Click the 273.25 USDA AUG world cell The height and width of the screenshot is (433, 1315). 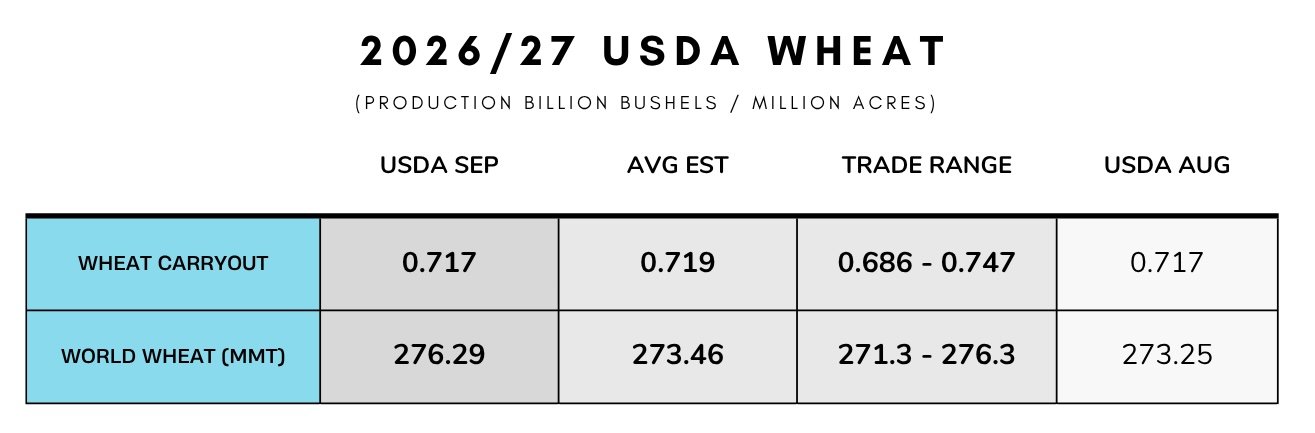pyautogui.click(x=1167, y=356)
